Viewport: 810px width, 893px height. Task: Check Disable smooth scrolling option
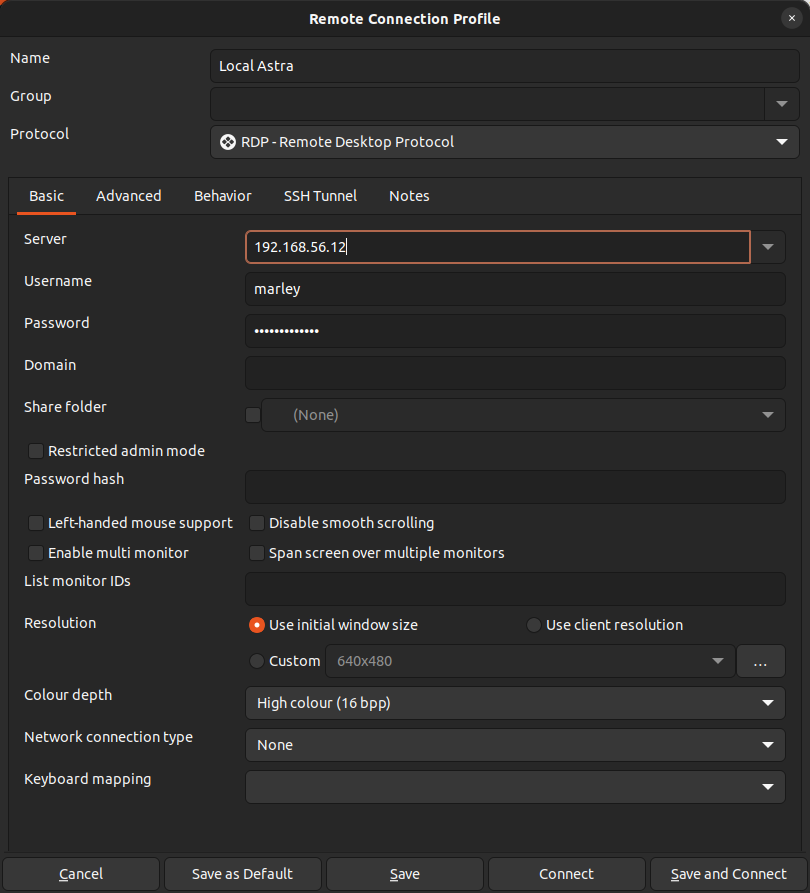coord(257,523)
